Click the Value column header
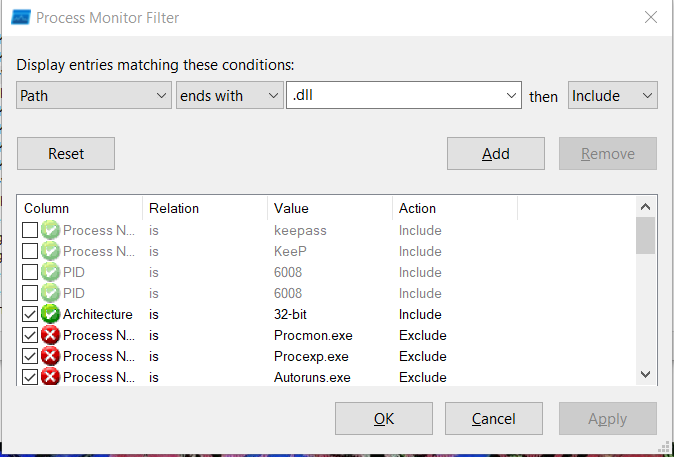This screenshot has height=457, width=674. (330, 208)
